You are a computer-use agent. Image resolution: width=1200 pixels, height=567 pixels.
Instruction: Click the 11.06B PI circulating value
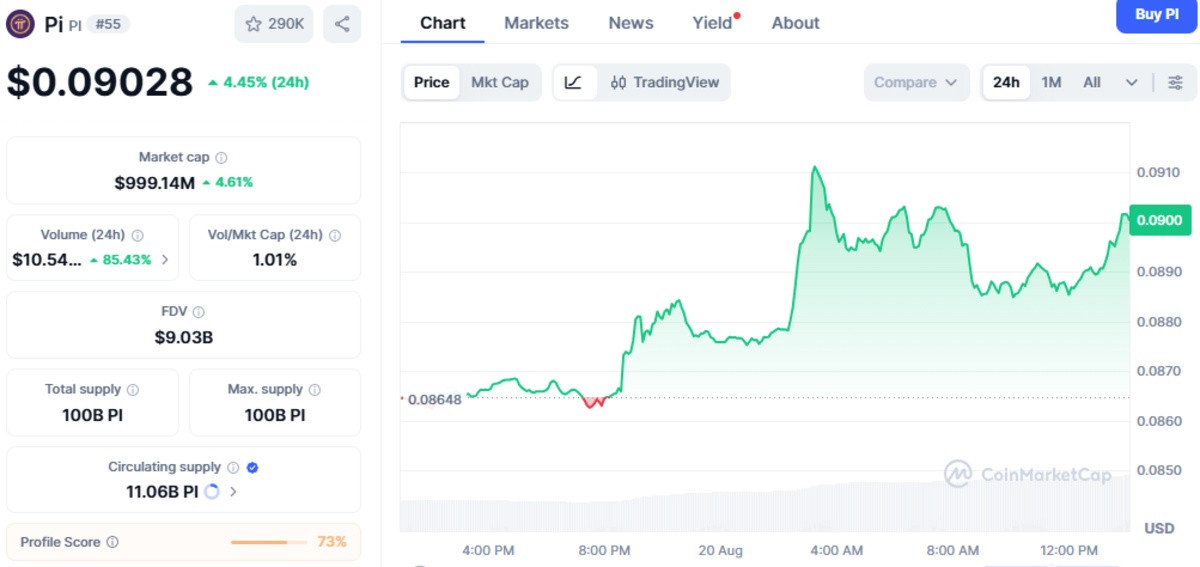(x=162, y=492)
